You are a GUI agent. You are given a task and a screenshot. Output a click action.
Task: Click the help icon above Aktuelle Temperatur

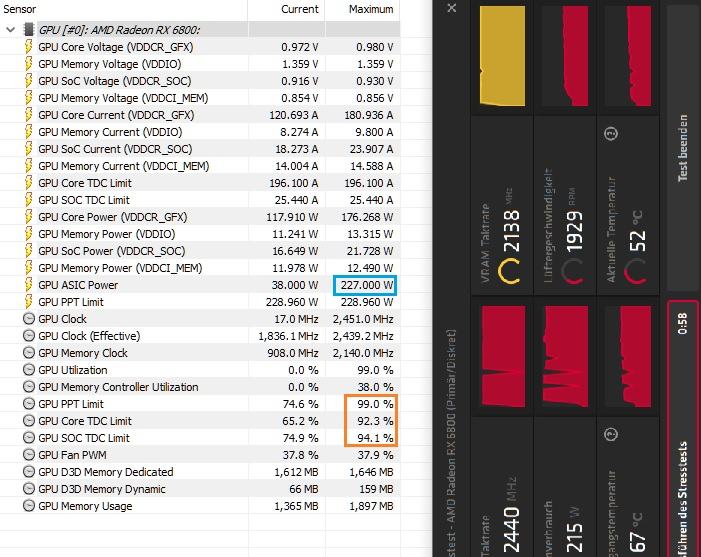point(611,133)
